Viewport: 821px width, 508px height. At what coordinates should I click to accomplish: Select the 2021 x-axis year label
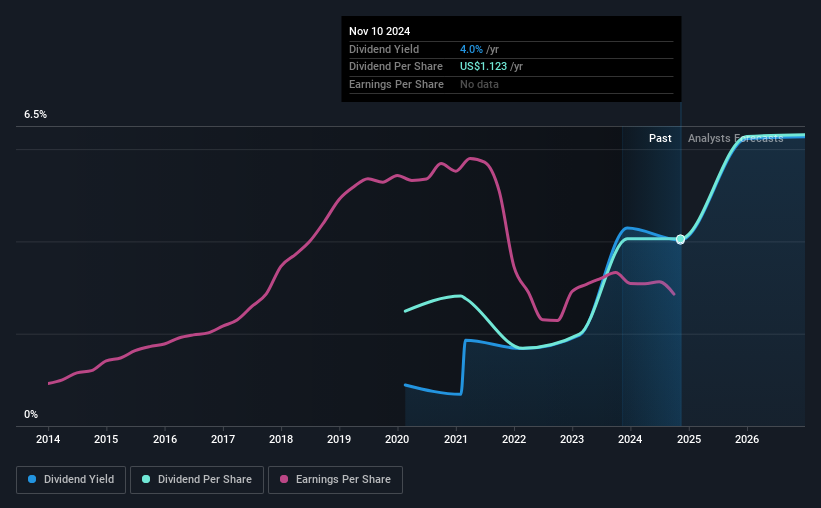(x=456, y=439)
